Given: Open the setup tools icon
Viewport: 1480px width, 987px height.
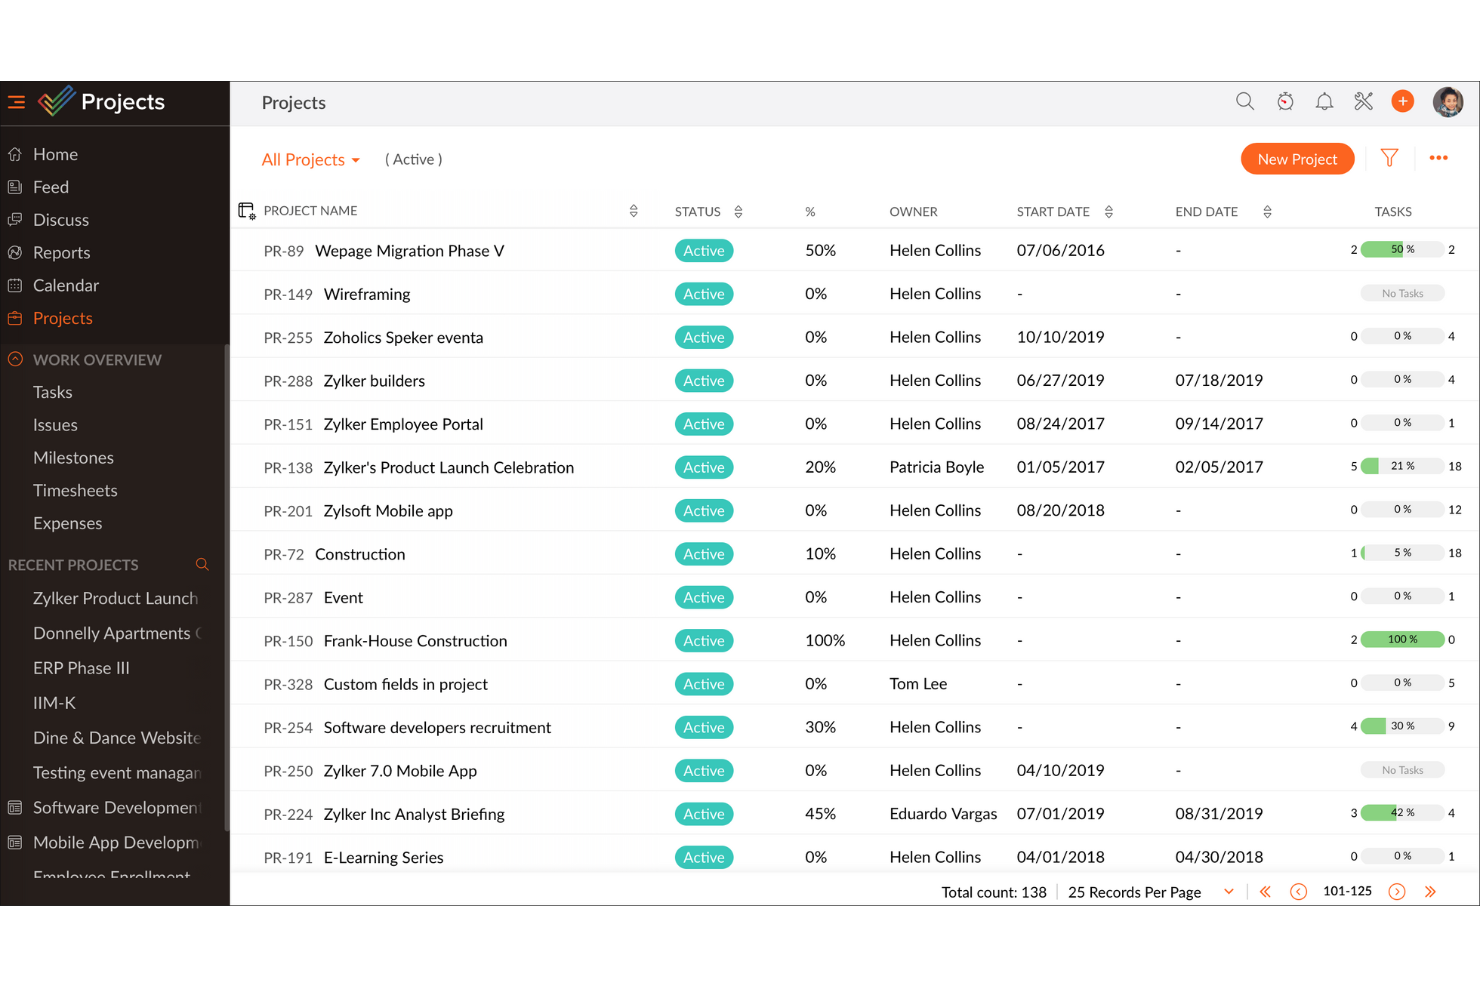Looking at the screenshot, I should [1364, 101].
